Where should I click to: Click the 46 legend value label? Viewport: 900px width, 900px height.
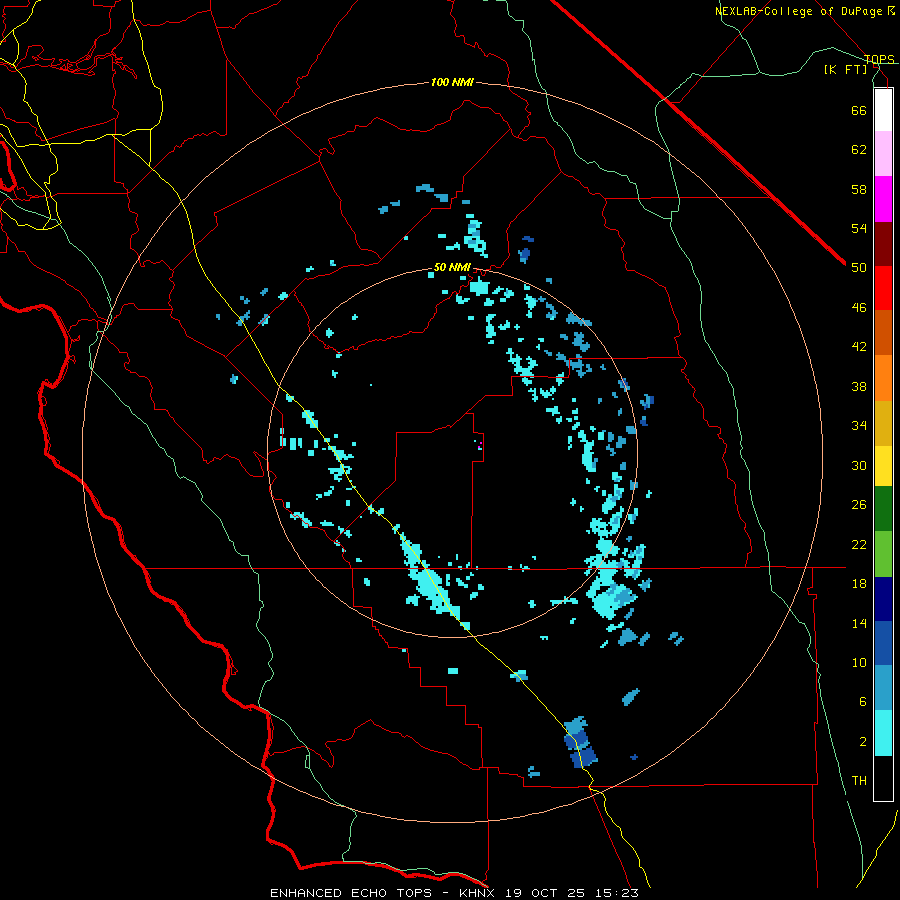click(859, 308)
